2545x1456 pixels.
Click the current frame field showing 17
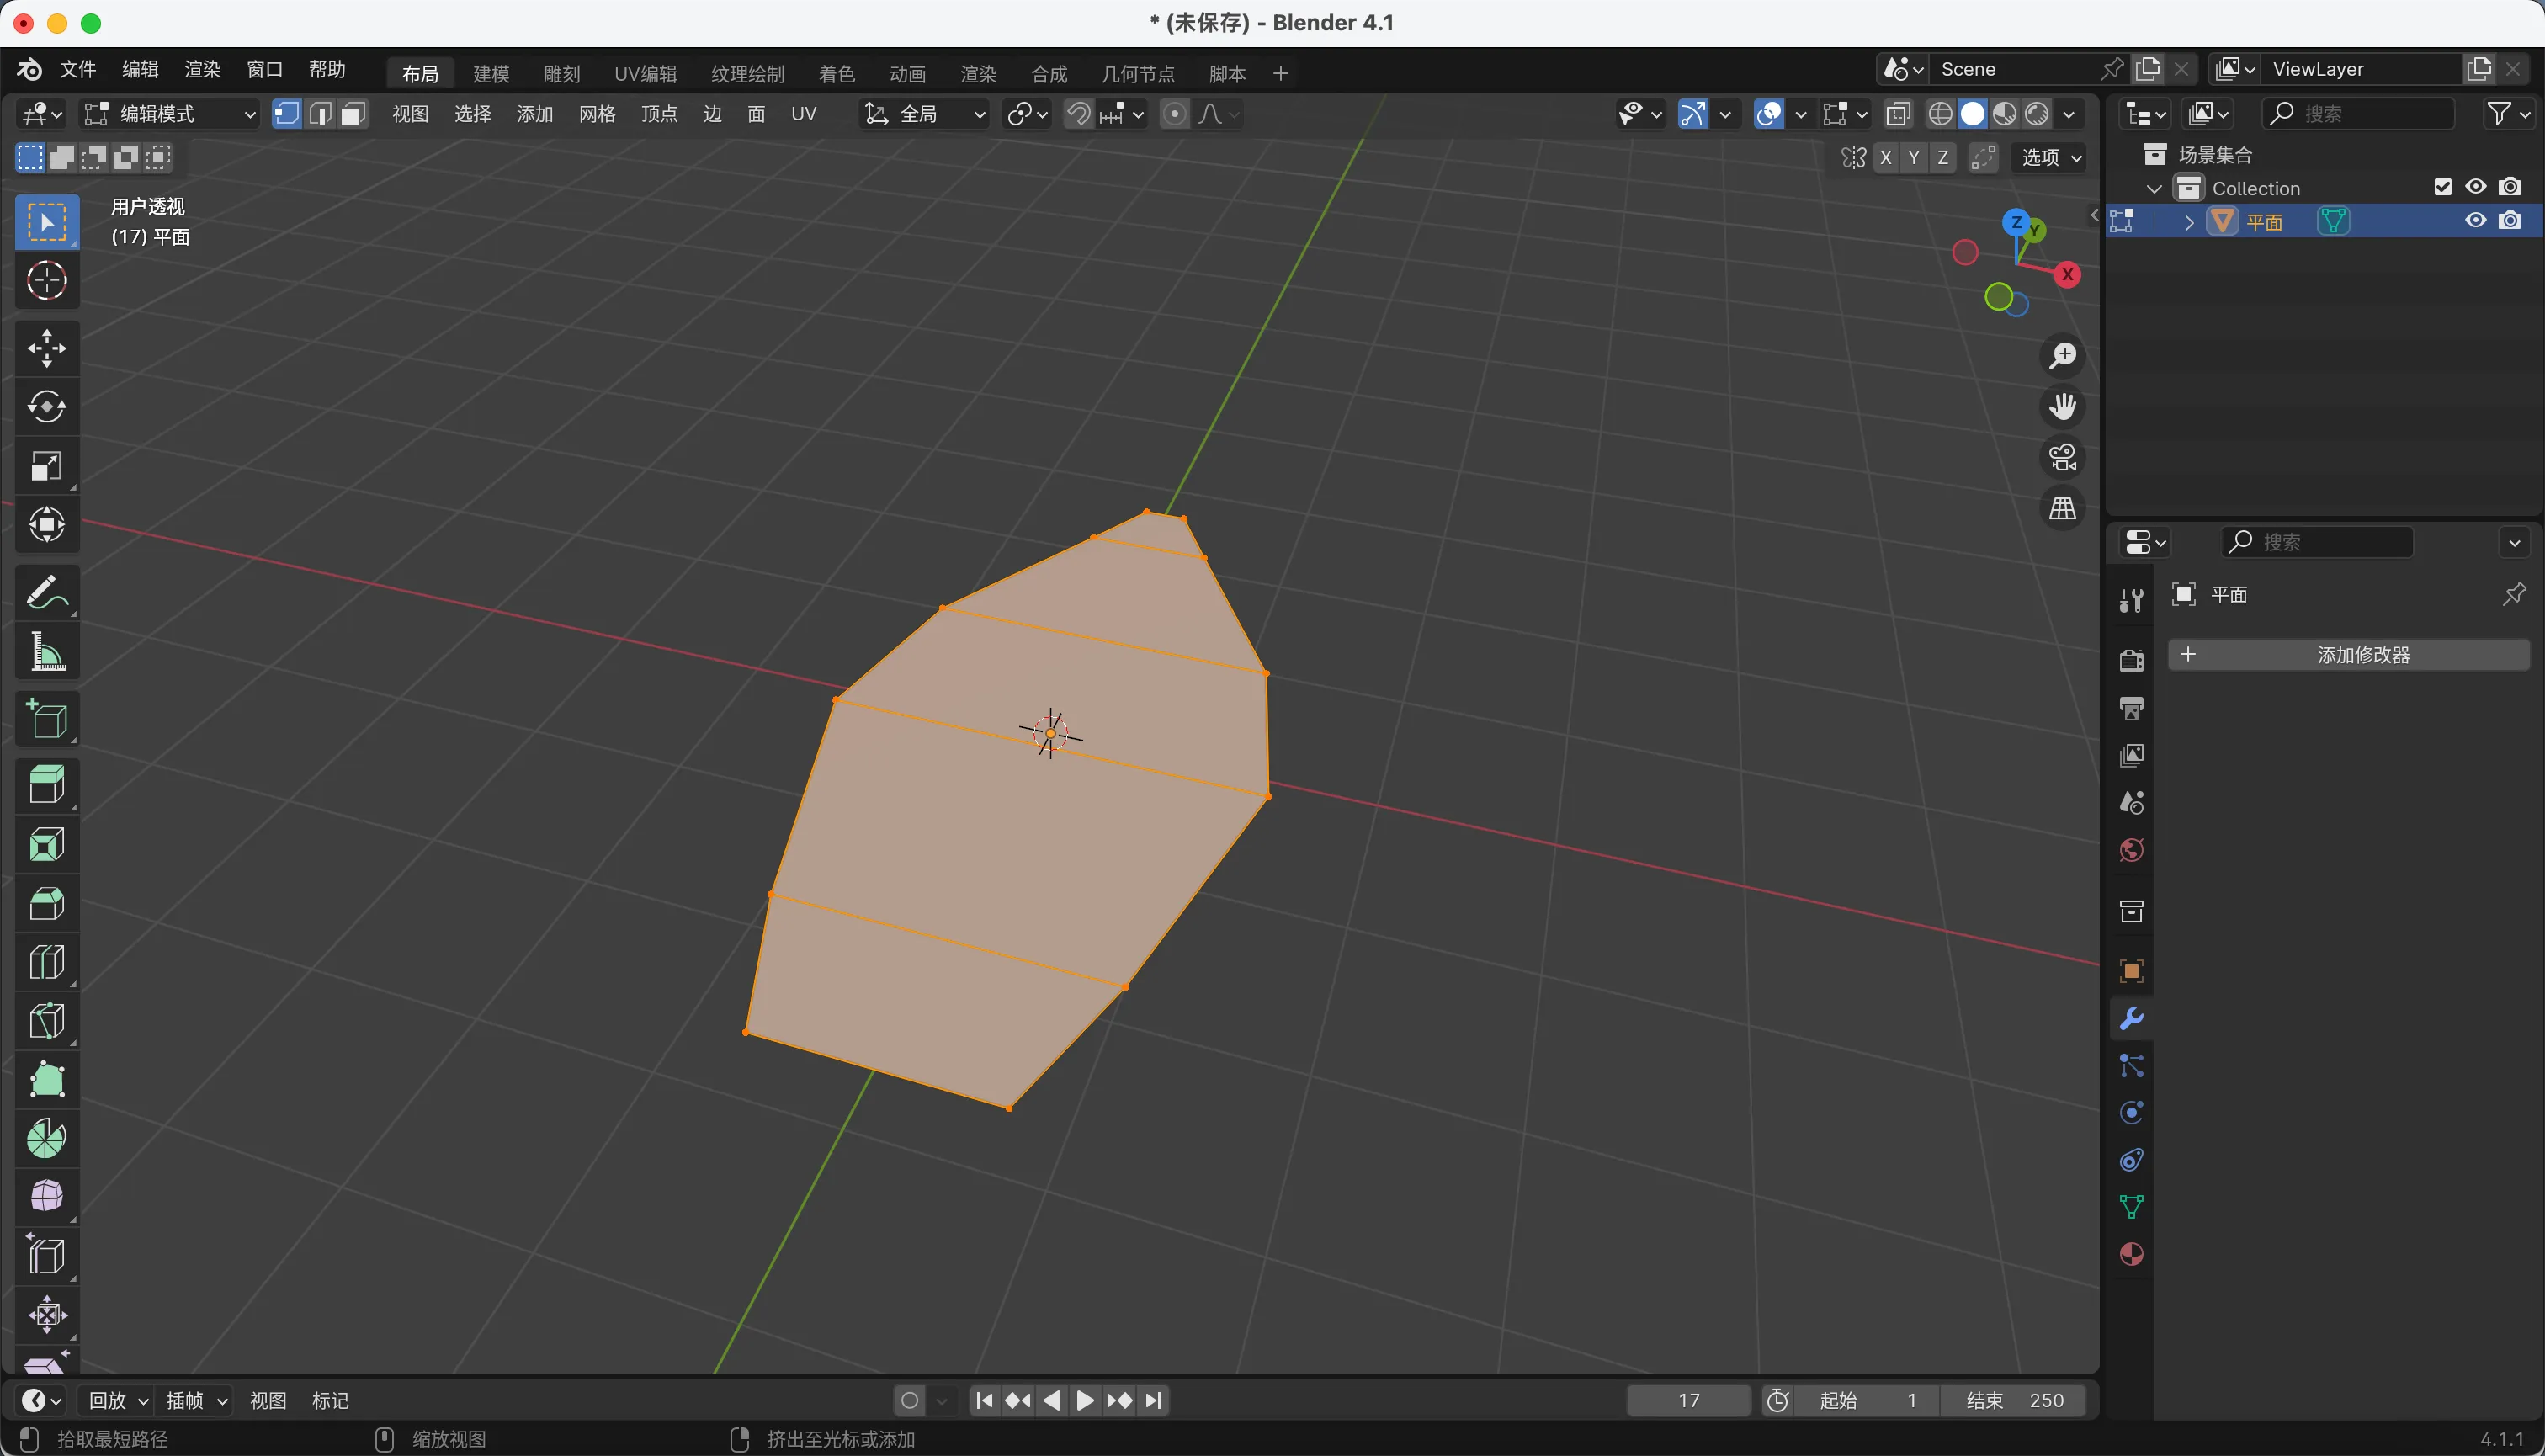tap(1688, 1400)
